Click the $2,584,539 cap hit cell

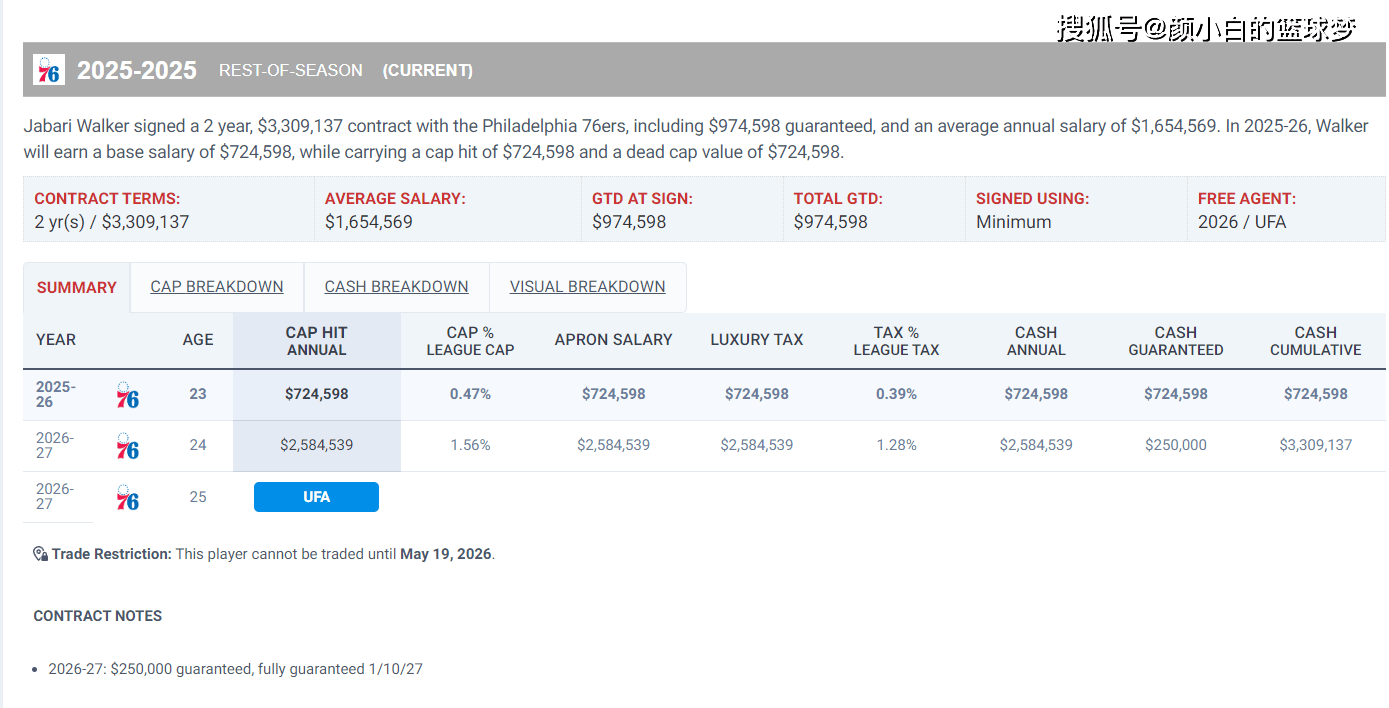point(316,445)
